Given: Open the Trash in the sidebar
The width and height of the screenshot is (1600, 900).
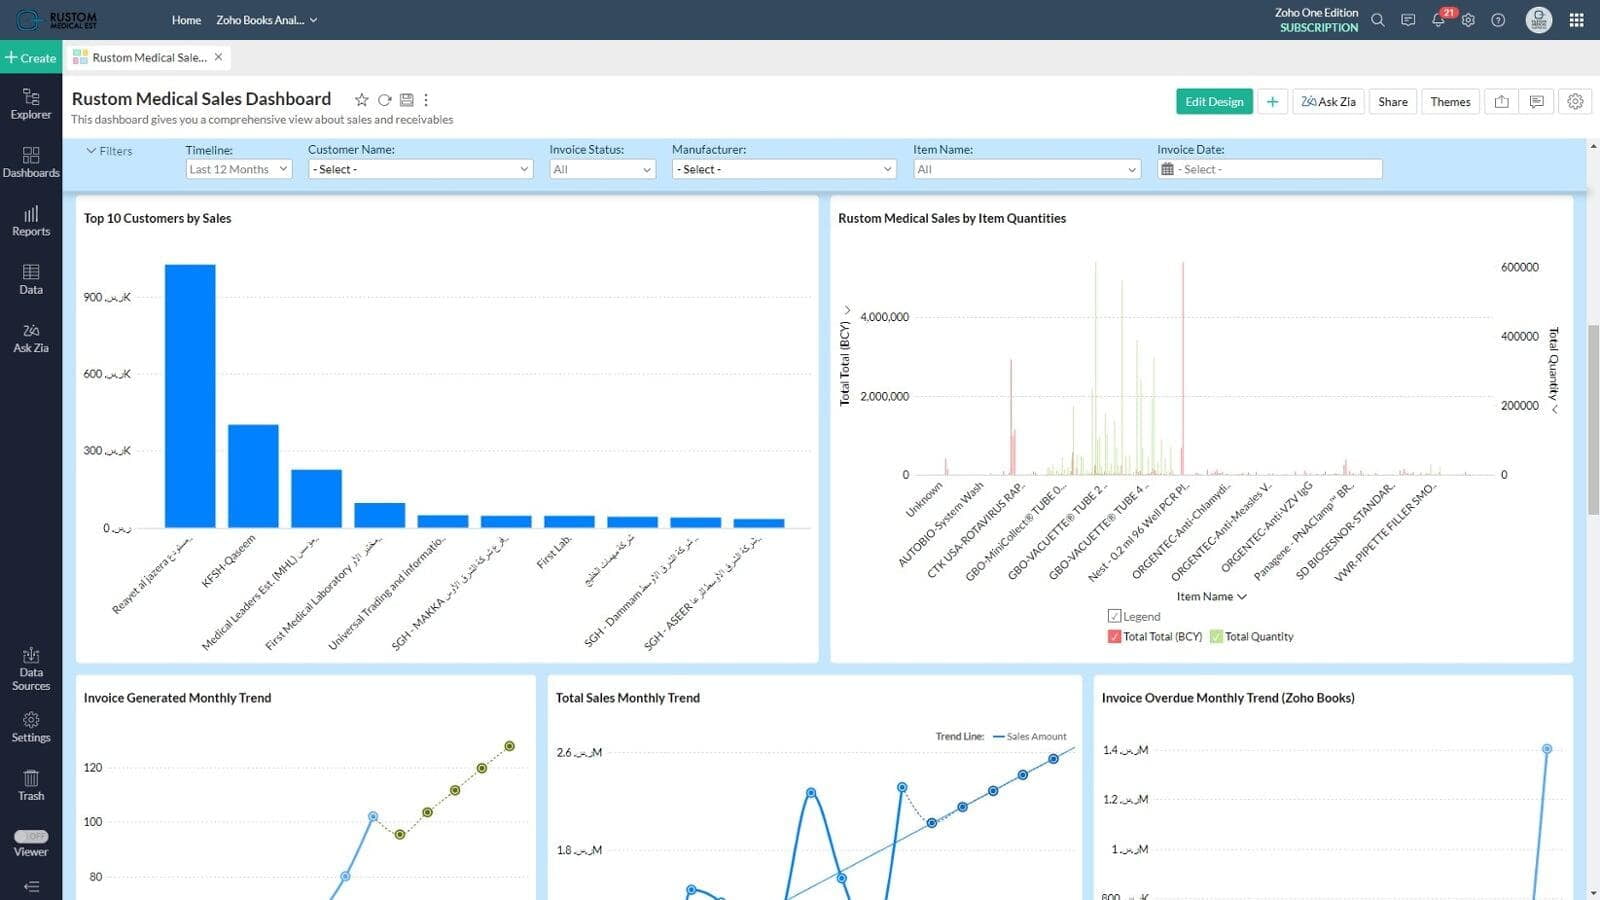Looking at the screenshot, I should pyautogui.click(x=31, y=785).
